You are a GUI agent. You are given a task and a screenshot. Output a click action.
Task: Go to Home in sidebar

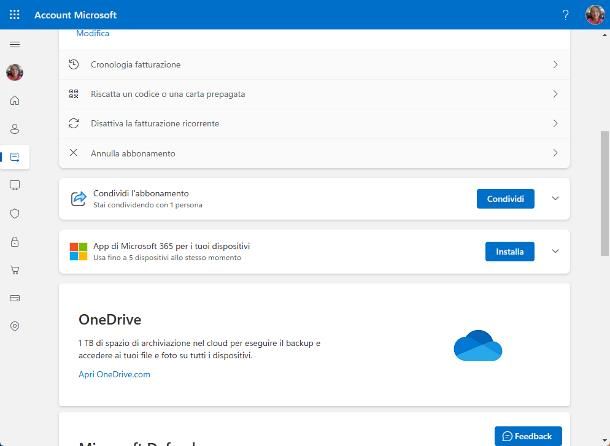coord(15,101)
